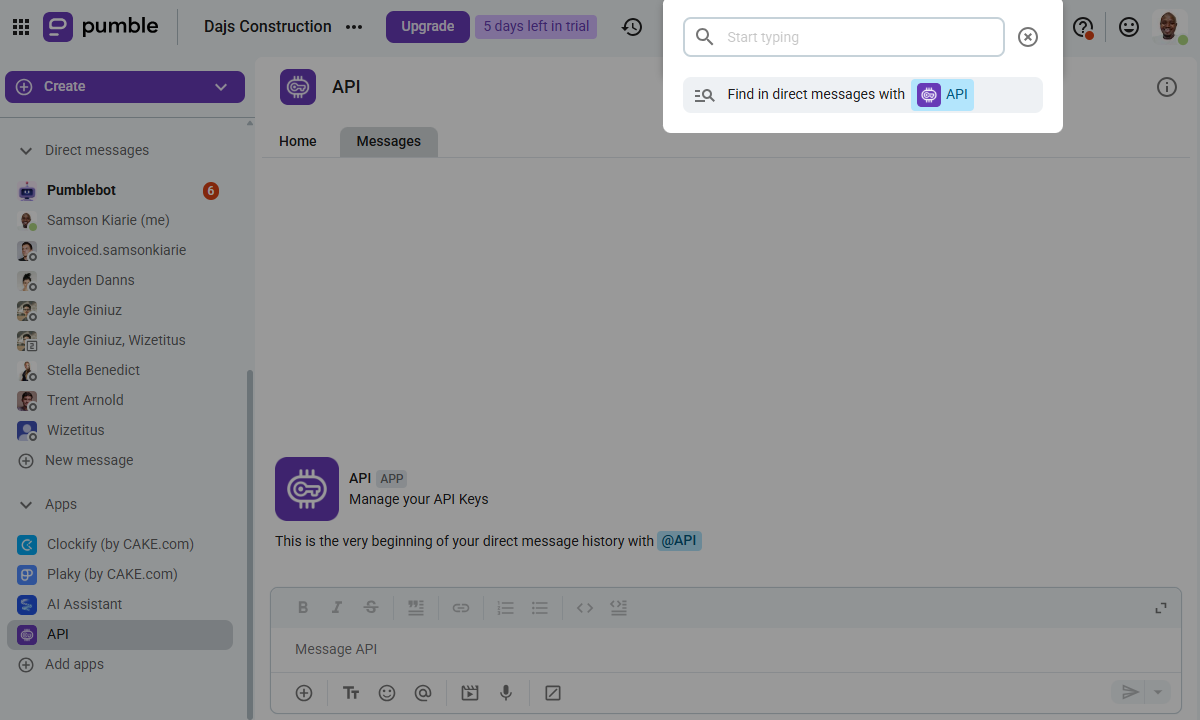Open the emoji status smiley icon
The height and width of the screenshot is (720, 1200).
[x=1129, y=27]
